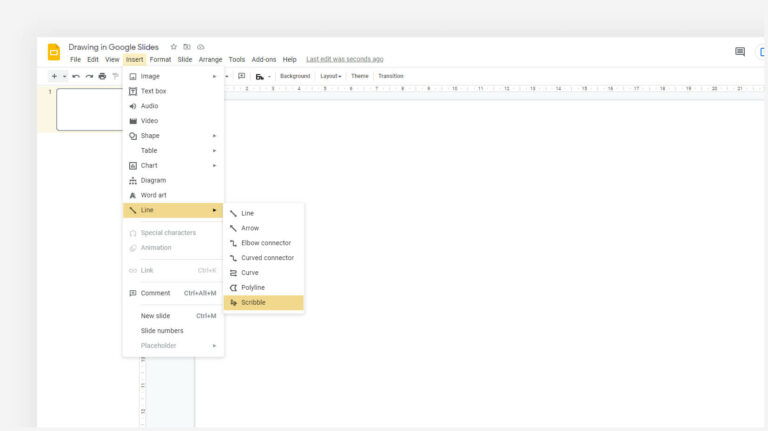
Task: Click the toolbar icon left of Background
Action: point(260,76)
